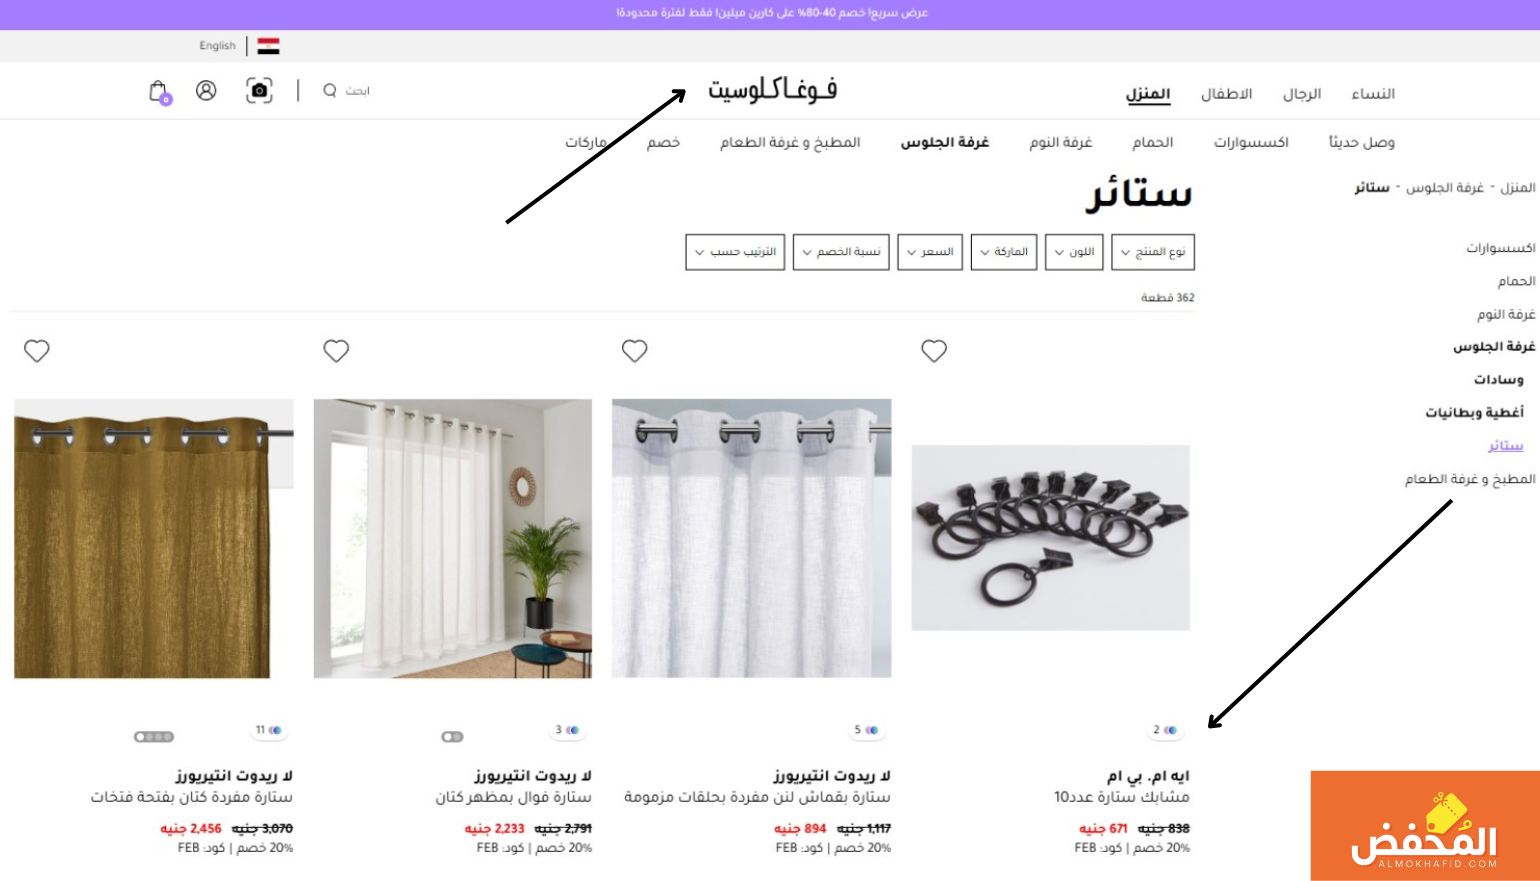Click the Almokhafid orange logo badge

(1425, 825)
